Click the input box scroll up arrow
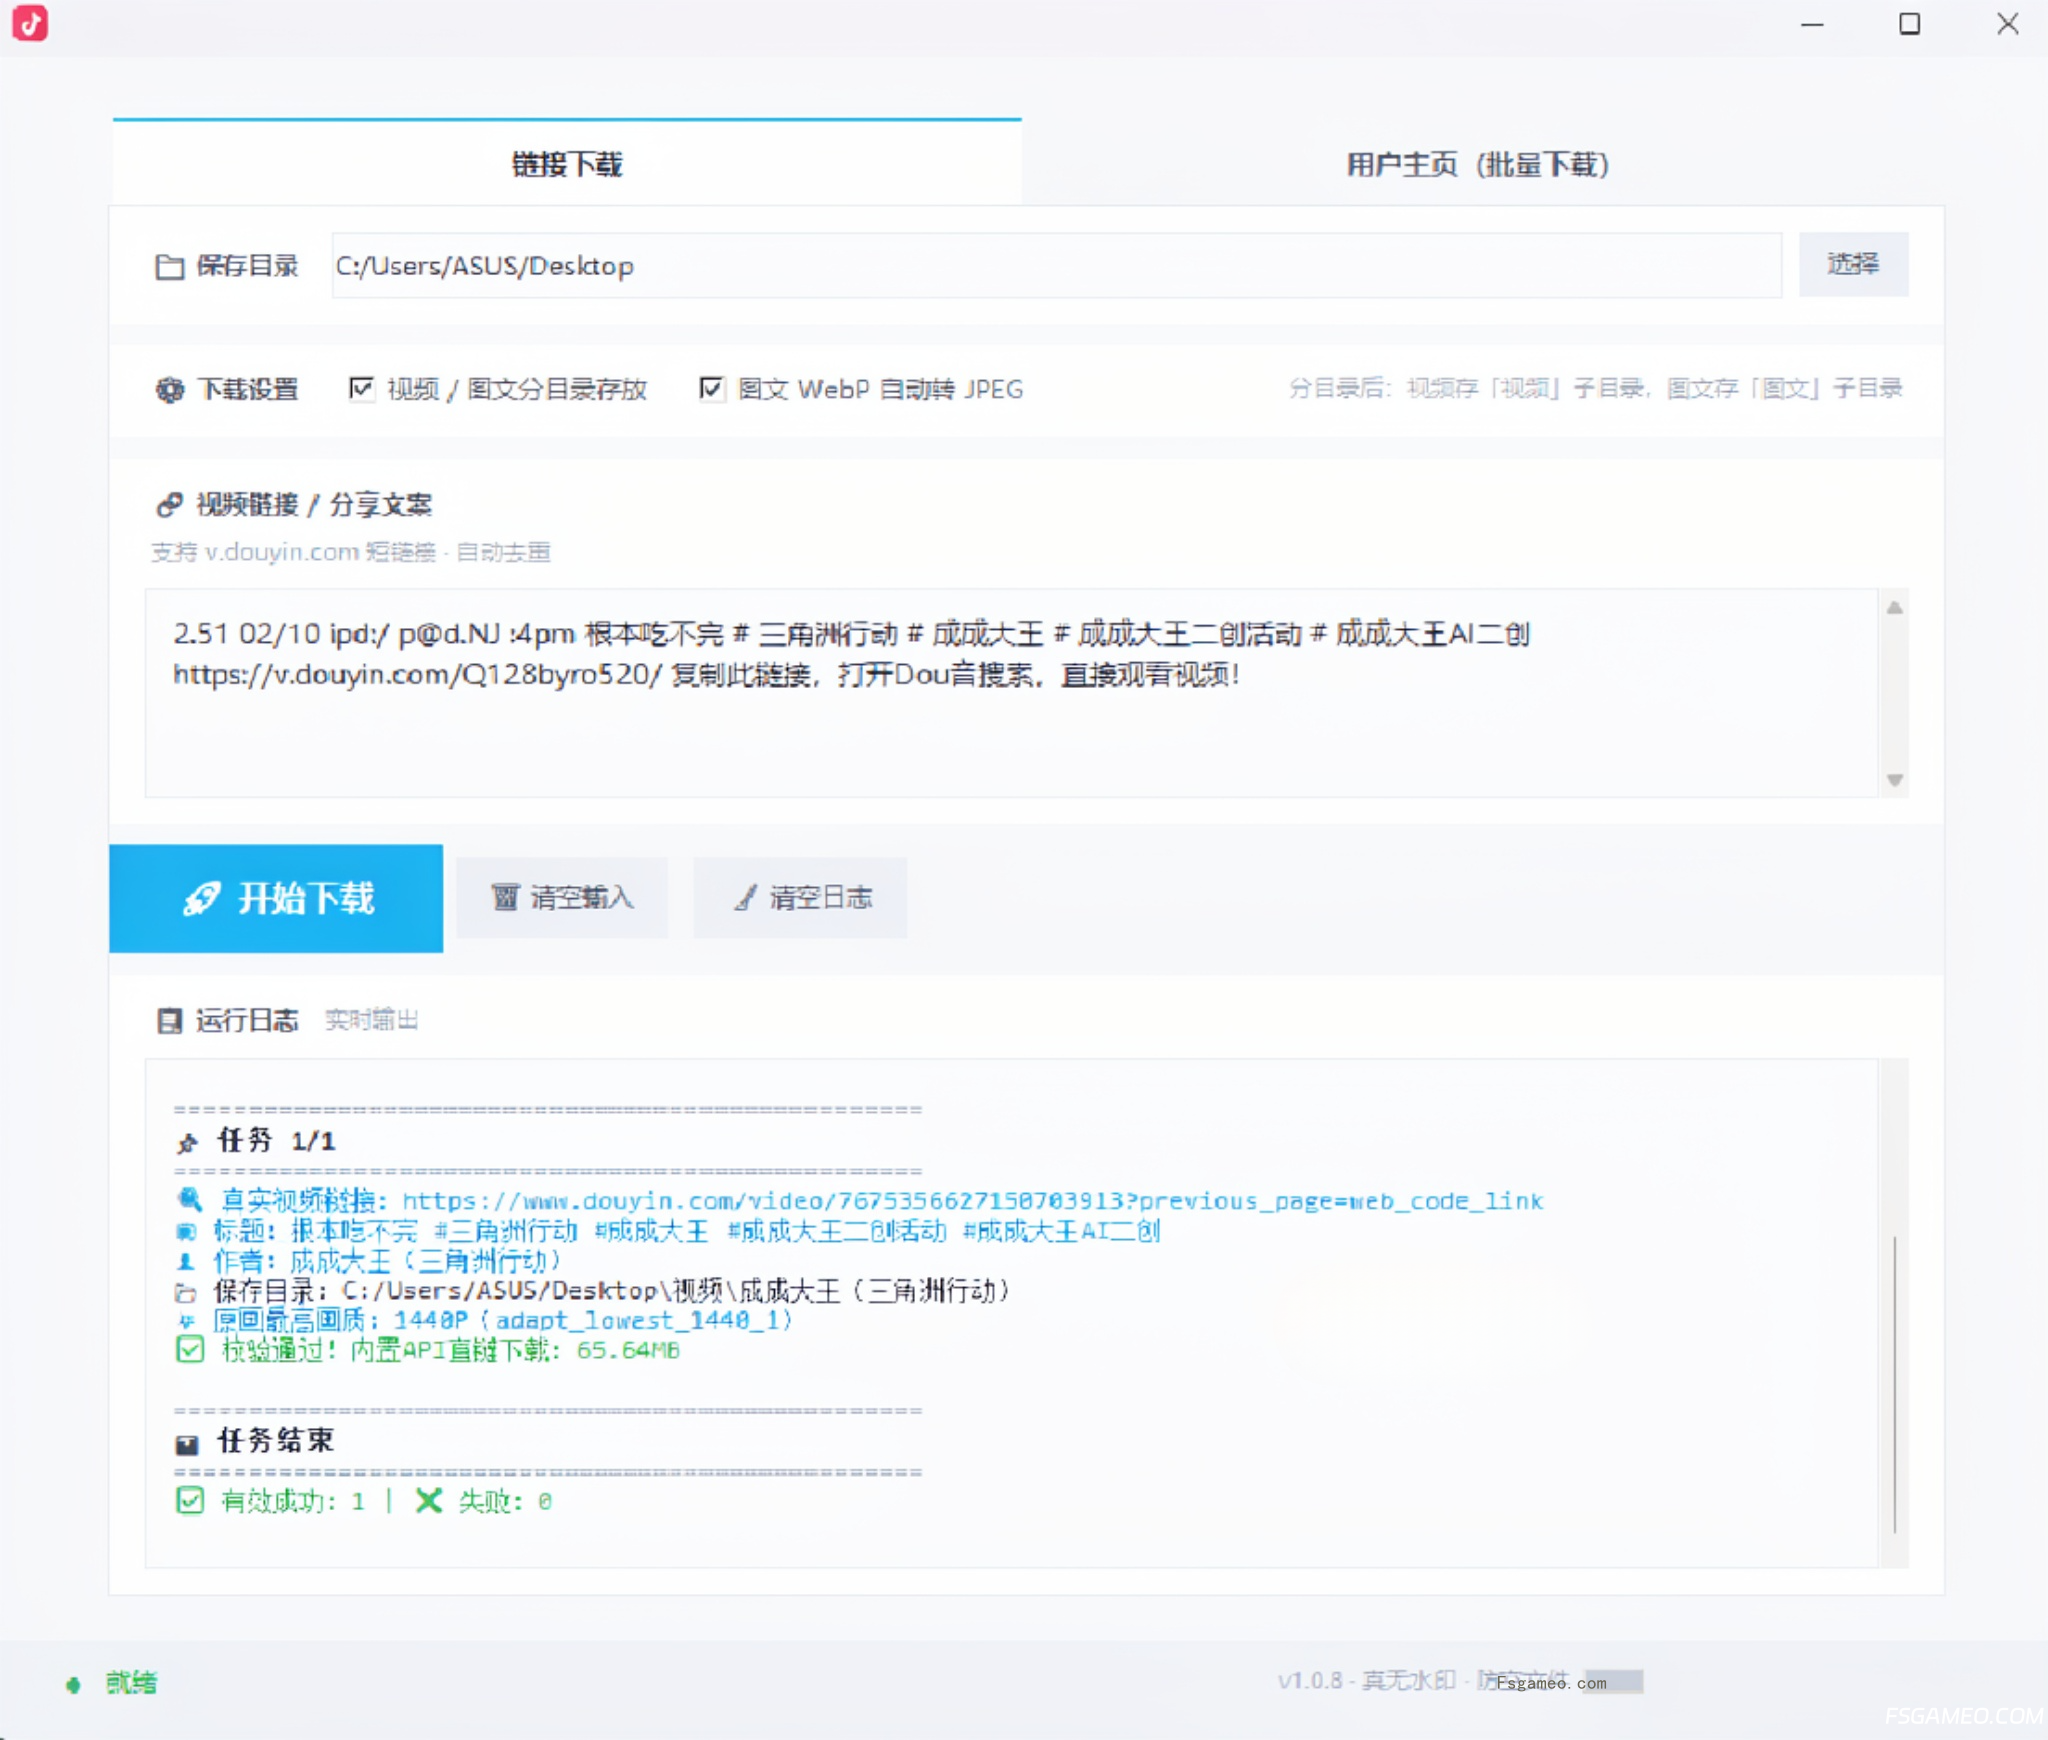This screenshot has height=1740, width=2048. pyautogui.click(x=1894, y=608)
